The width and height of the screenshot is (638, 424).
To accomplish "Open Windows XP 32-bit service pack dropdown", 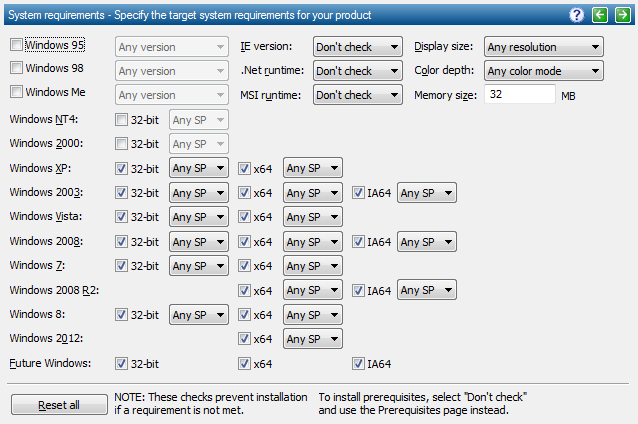I will pos(199,168).
